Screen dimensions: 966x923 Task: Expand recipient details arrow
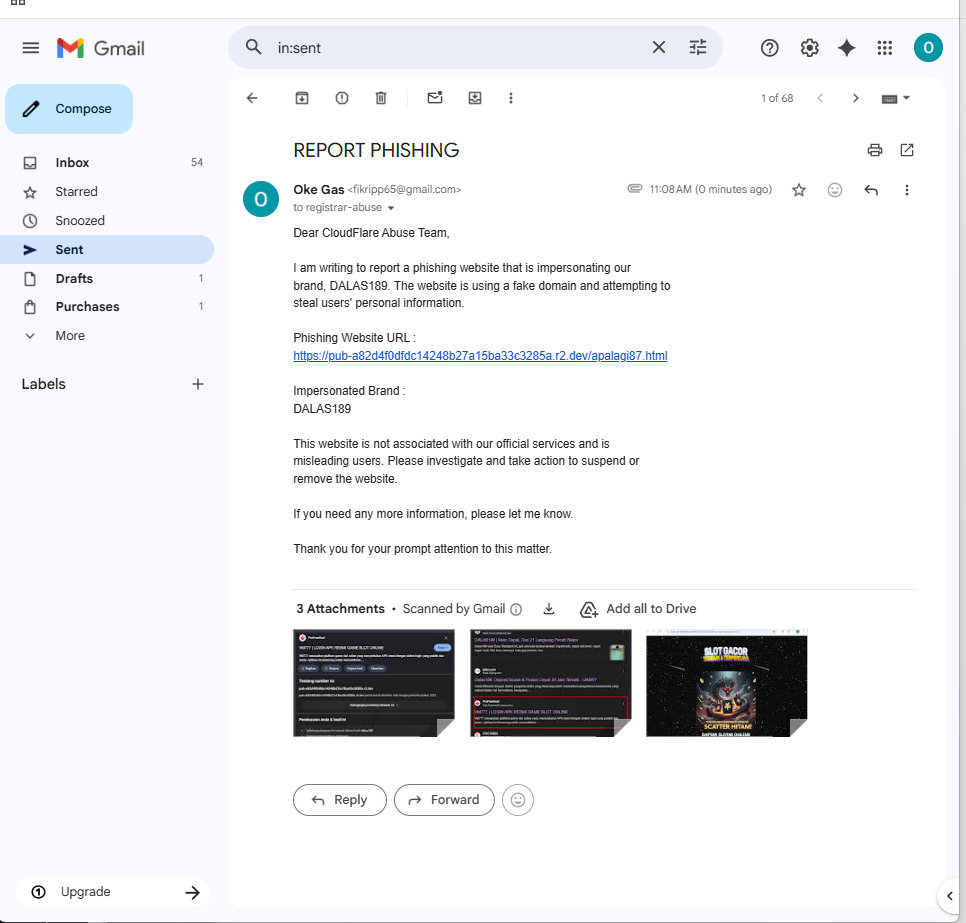click(x=391, y=208)
